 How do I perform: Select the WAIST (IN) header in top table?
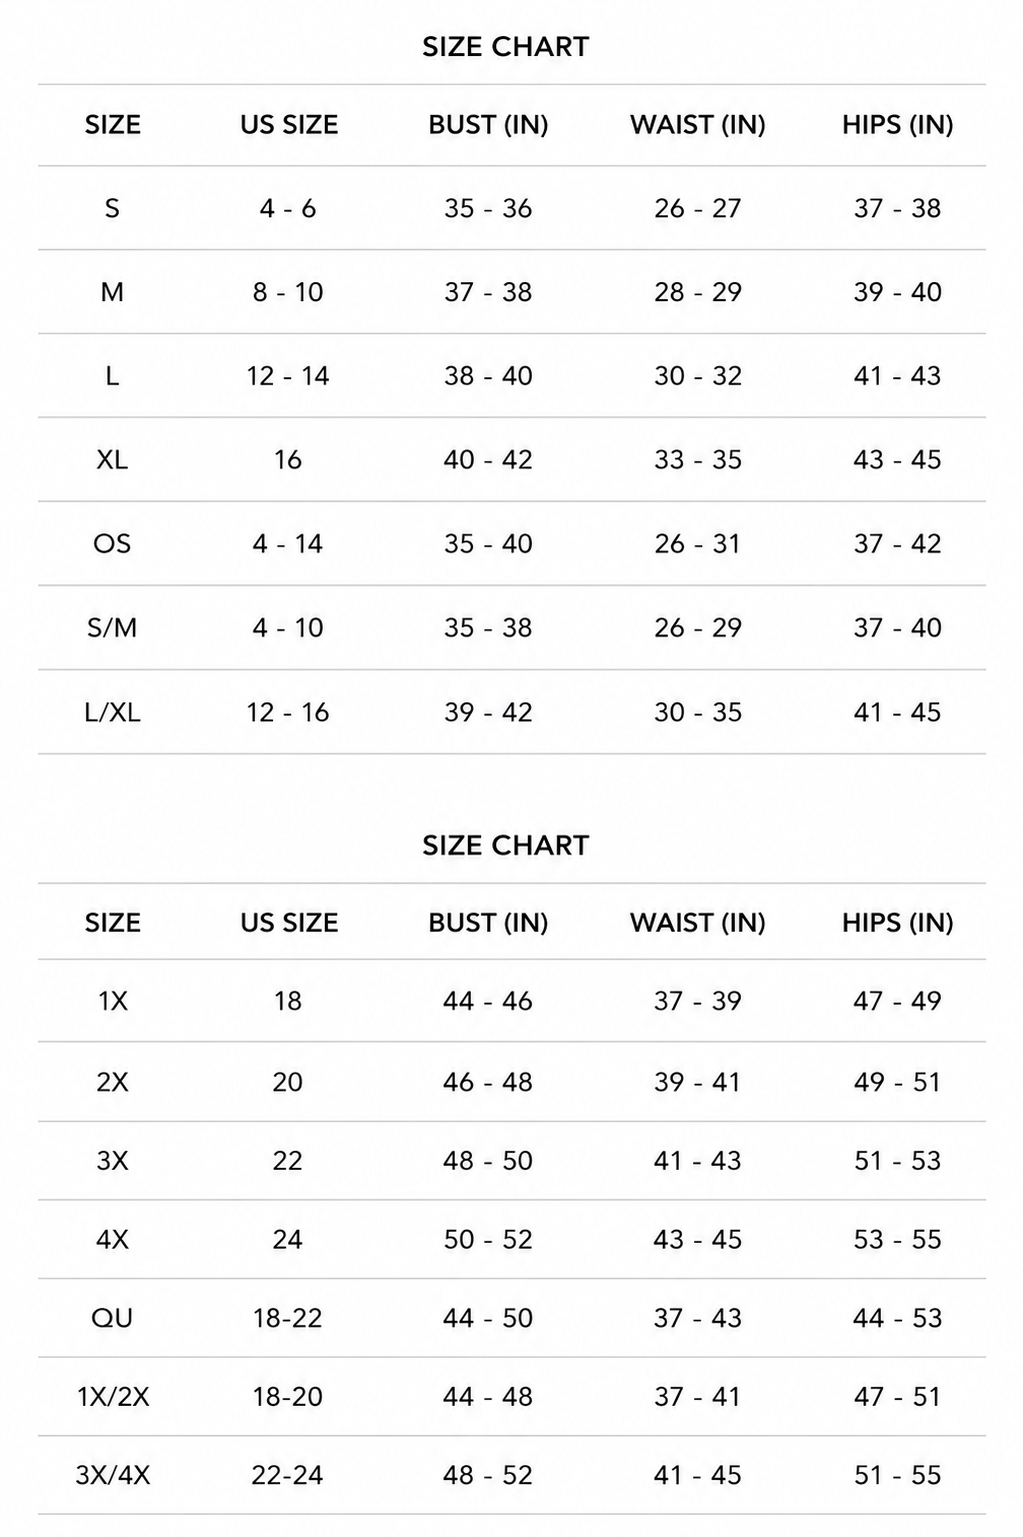point(697,125)
